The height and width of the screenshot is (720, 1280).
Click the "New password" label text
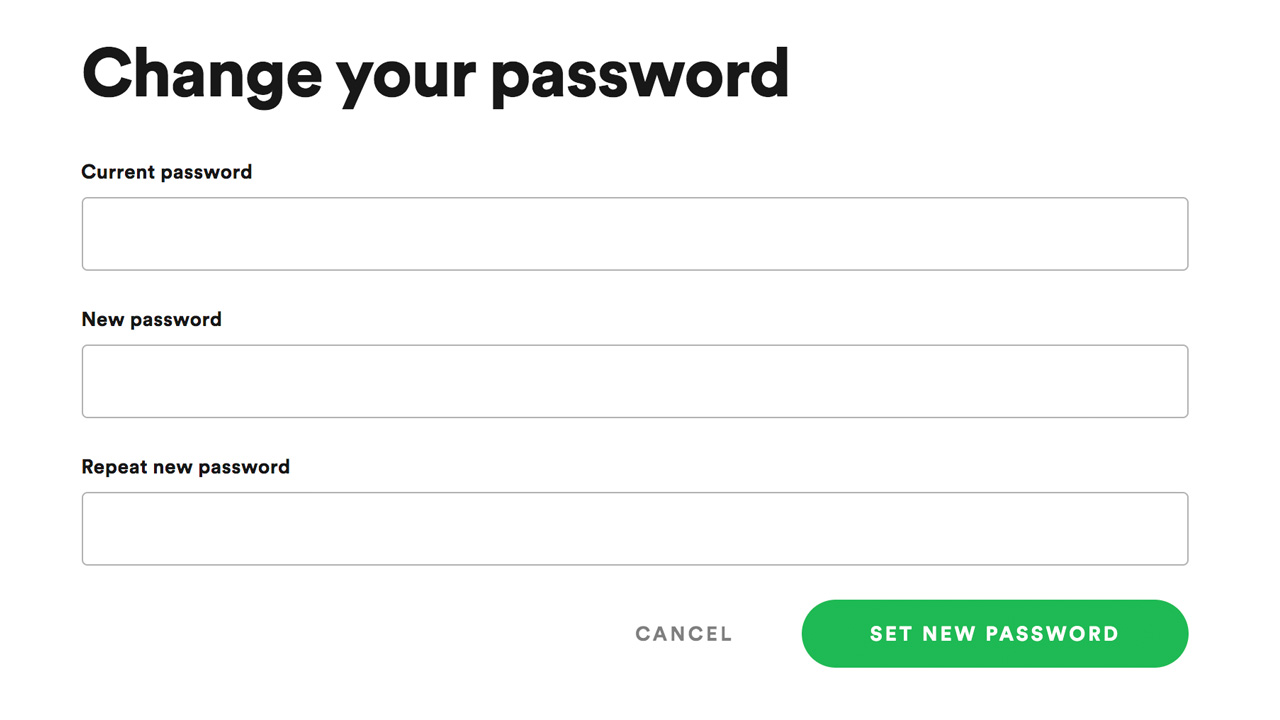coord(152,319)
